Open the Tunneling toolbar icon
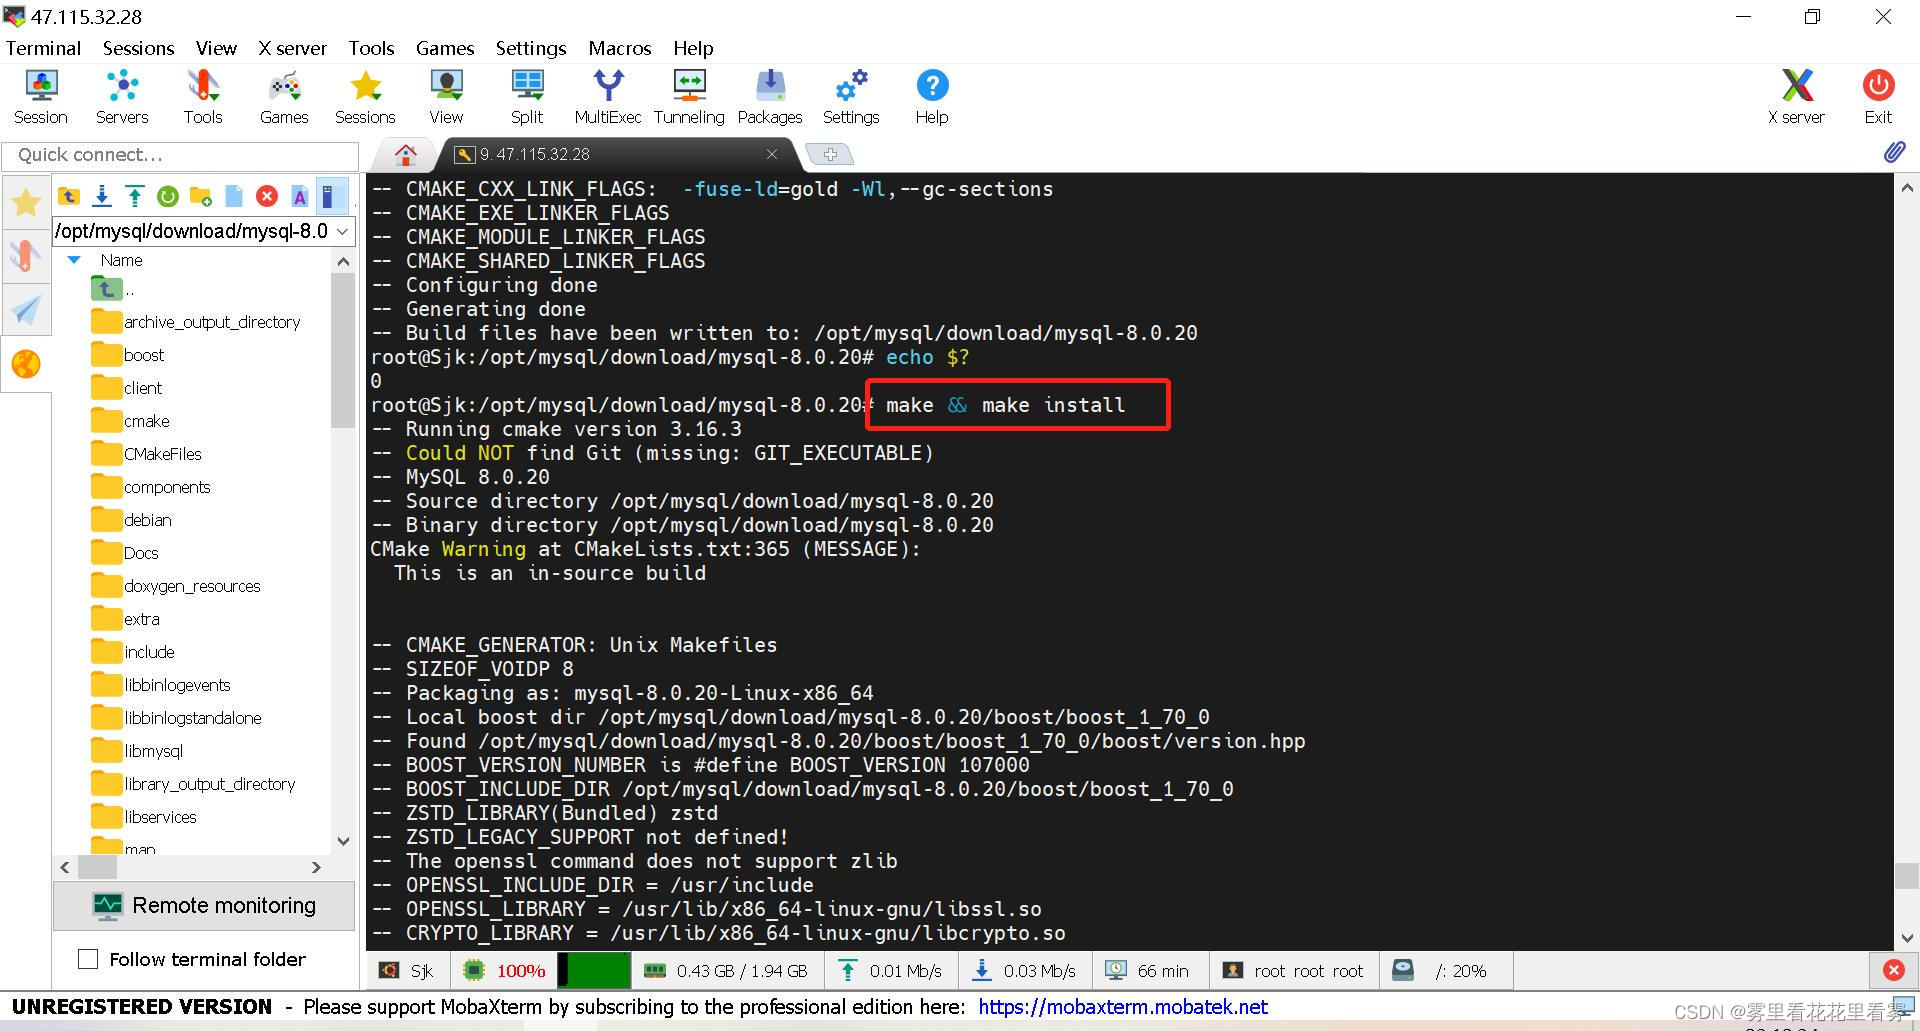 689,97
